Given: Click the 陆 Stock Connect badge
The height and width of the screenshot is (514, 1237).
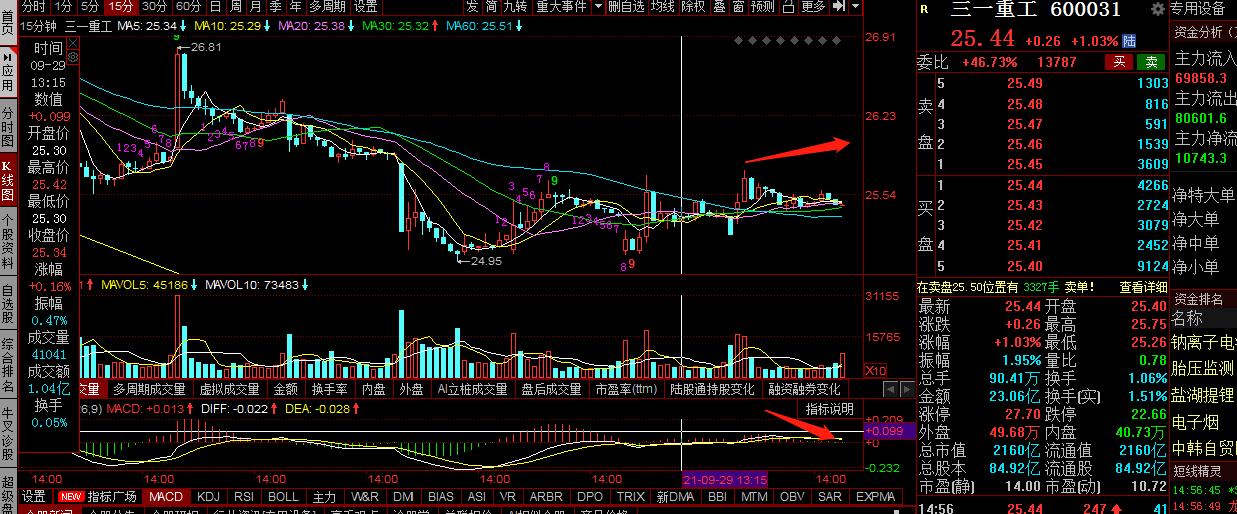Looking at the screenshot, I should (x=1129, y=41).
